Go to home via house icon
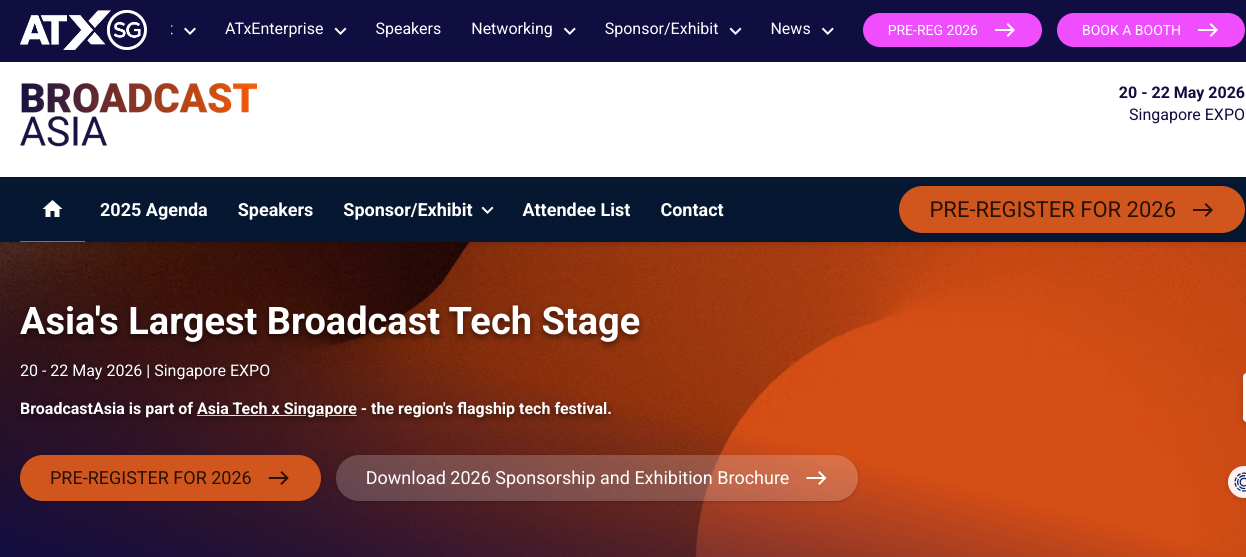This screenshot has width=1246, height=557. tap(53, 209)
